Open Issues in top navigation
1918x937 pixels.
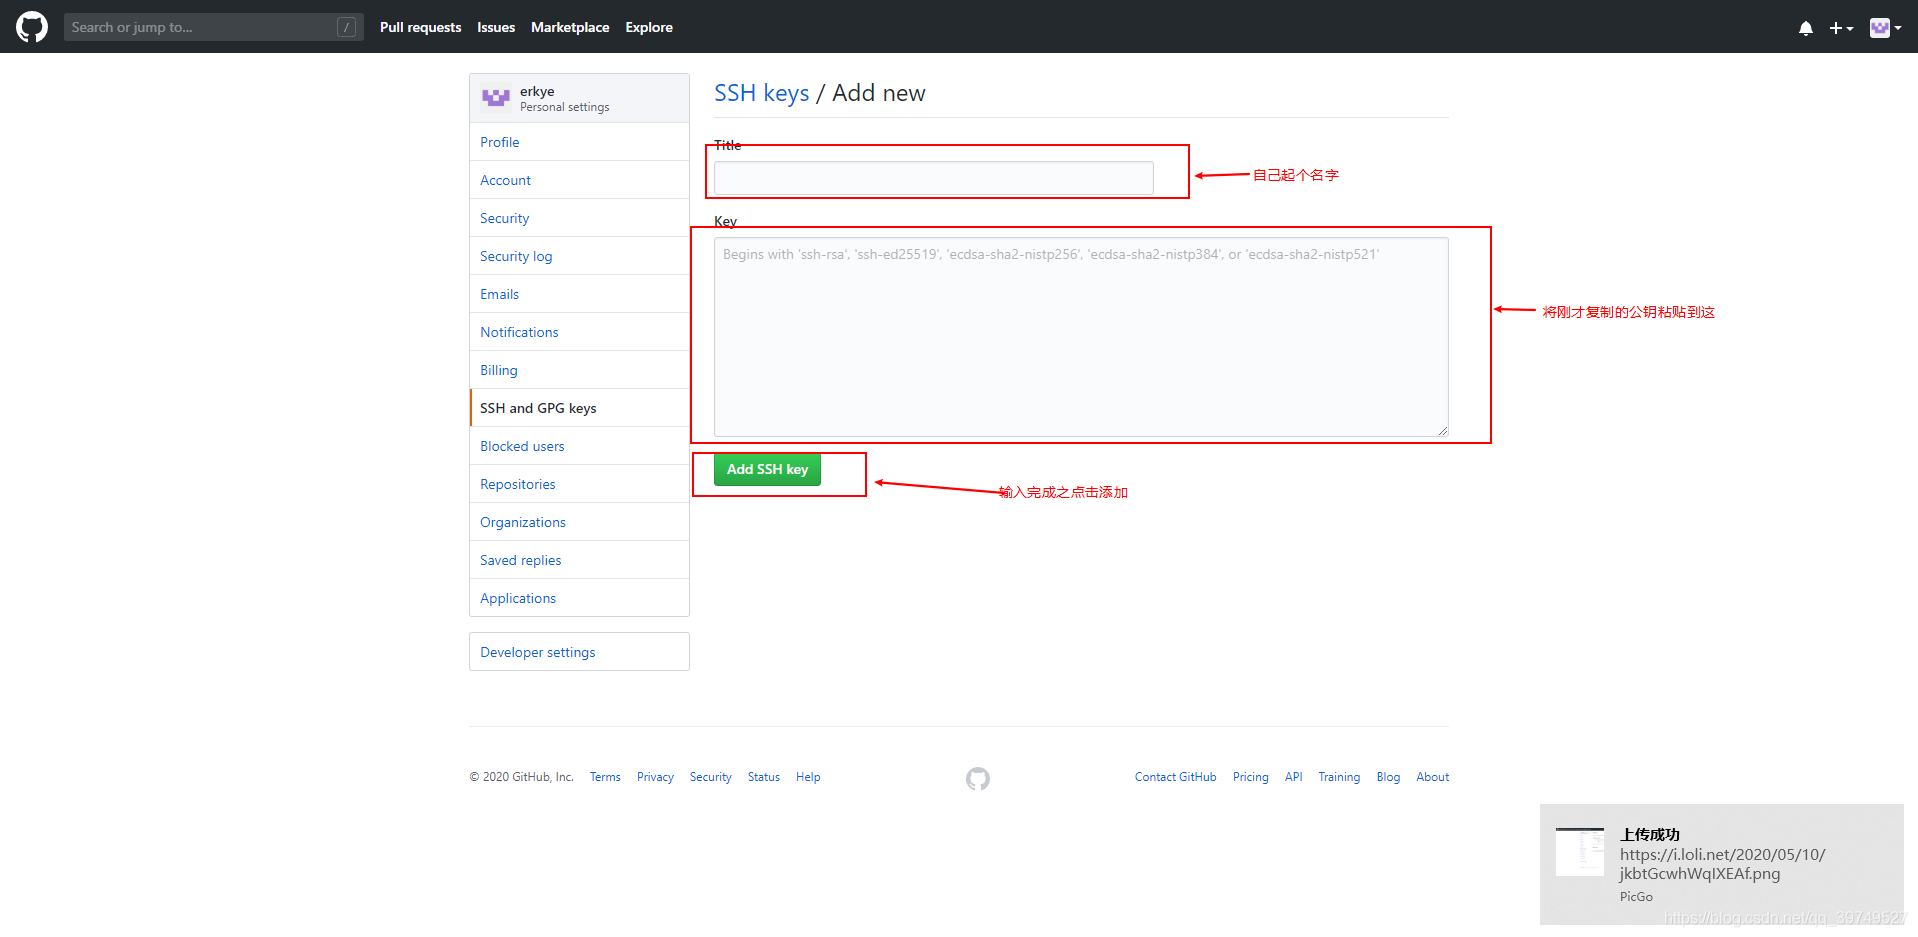click(496, 27)
